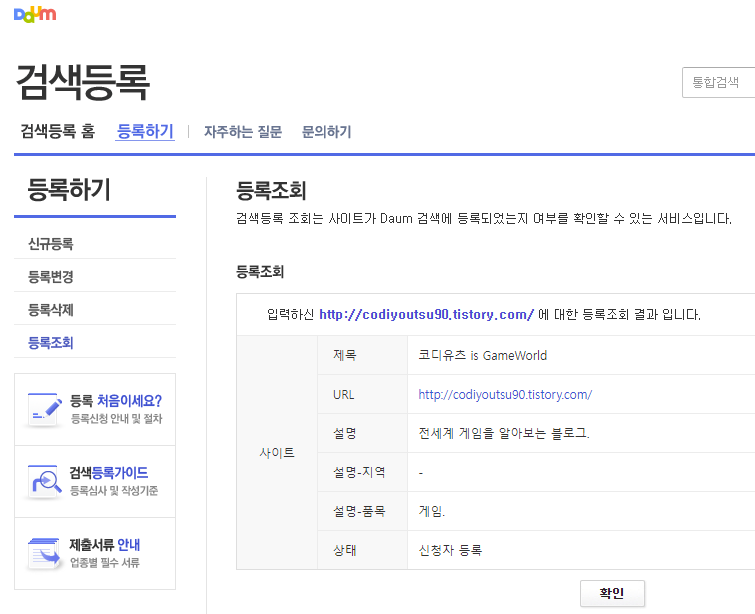The width and height of the screenshot is (755, 614).
Task: Click the 제출서류 안내 banner text
Action: pos(104,545)
